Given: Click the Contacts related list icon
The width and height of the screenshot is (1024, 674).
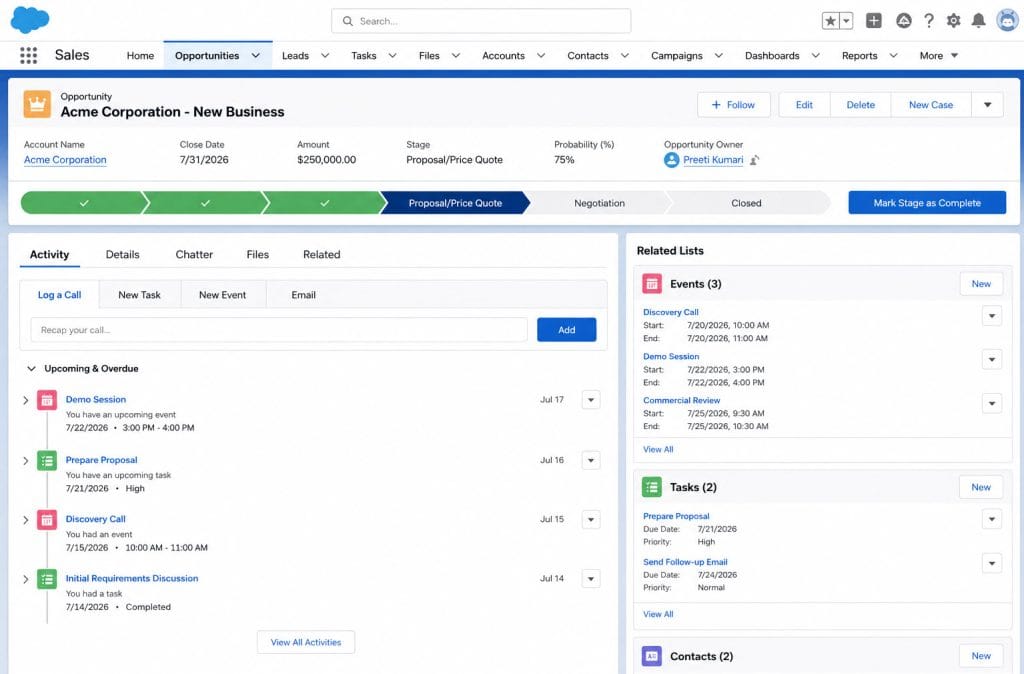Looking at the screenshot, I should tap(652, 656).
